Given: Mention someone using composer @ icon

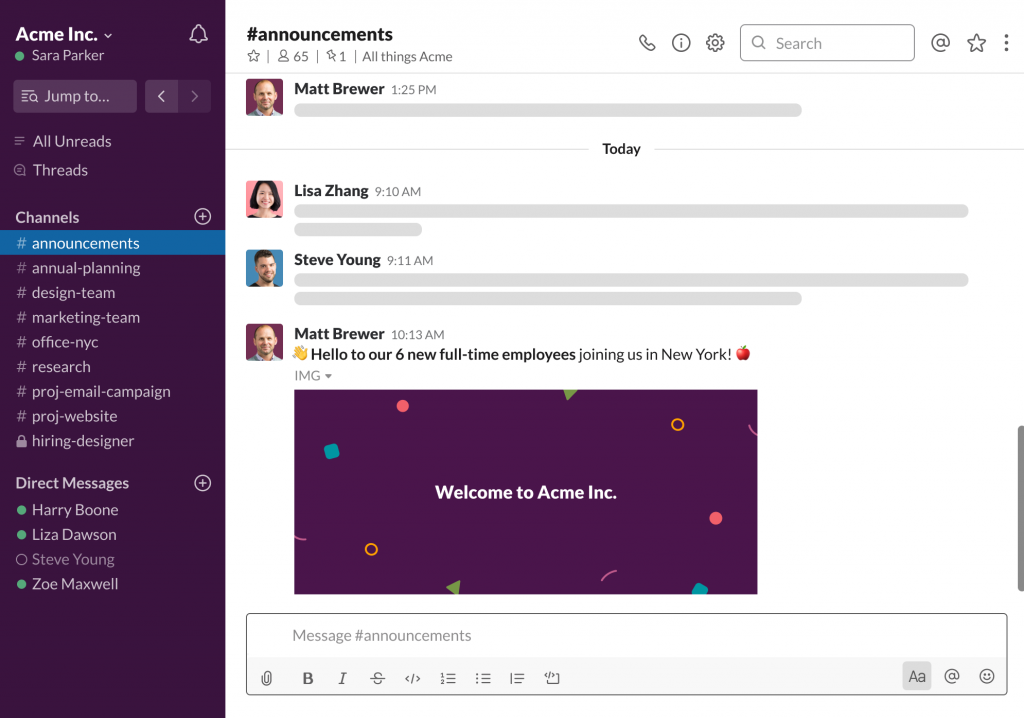Looking at the screenshot, I should pyautogui.click(x=952, y=676).
